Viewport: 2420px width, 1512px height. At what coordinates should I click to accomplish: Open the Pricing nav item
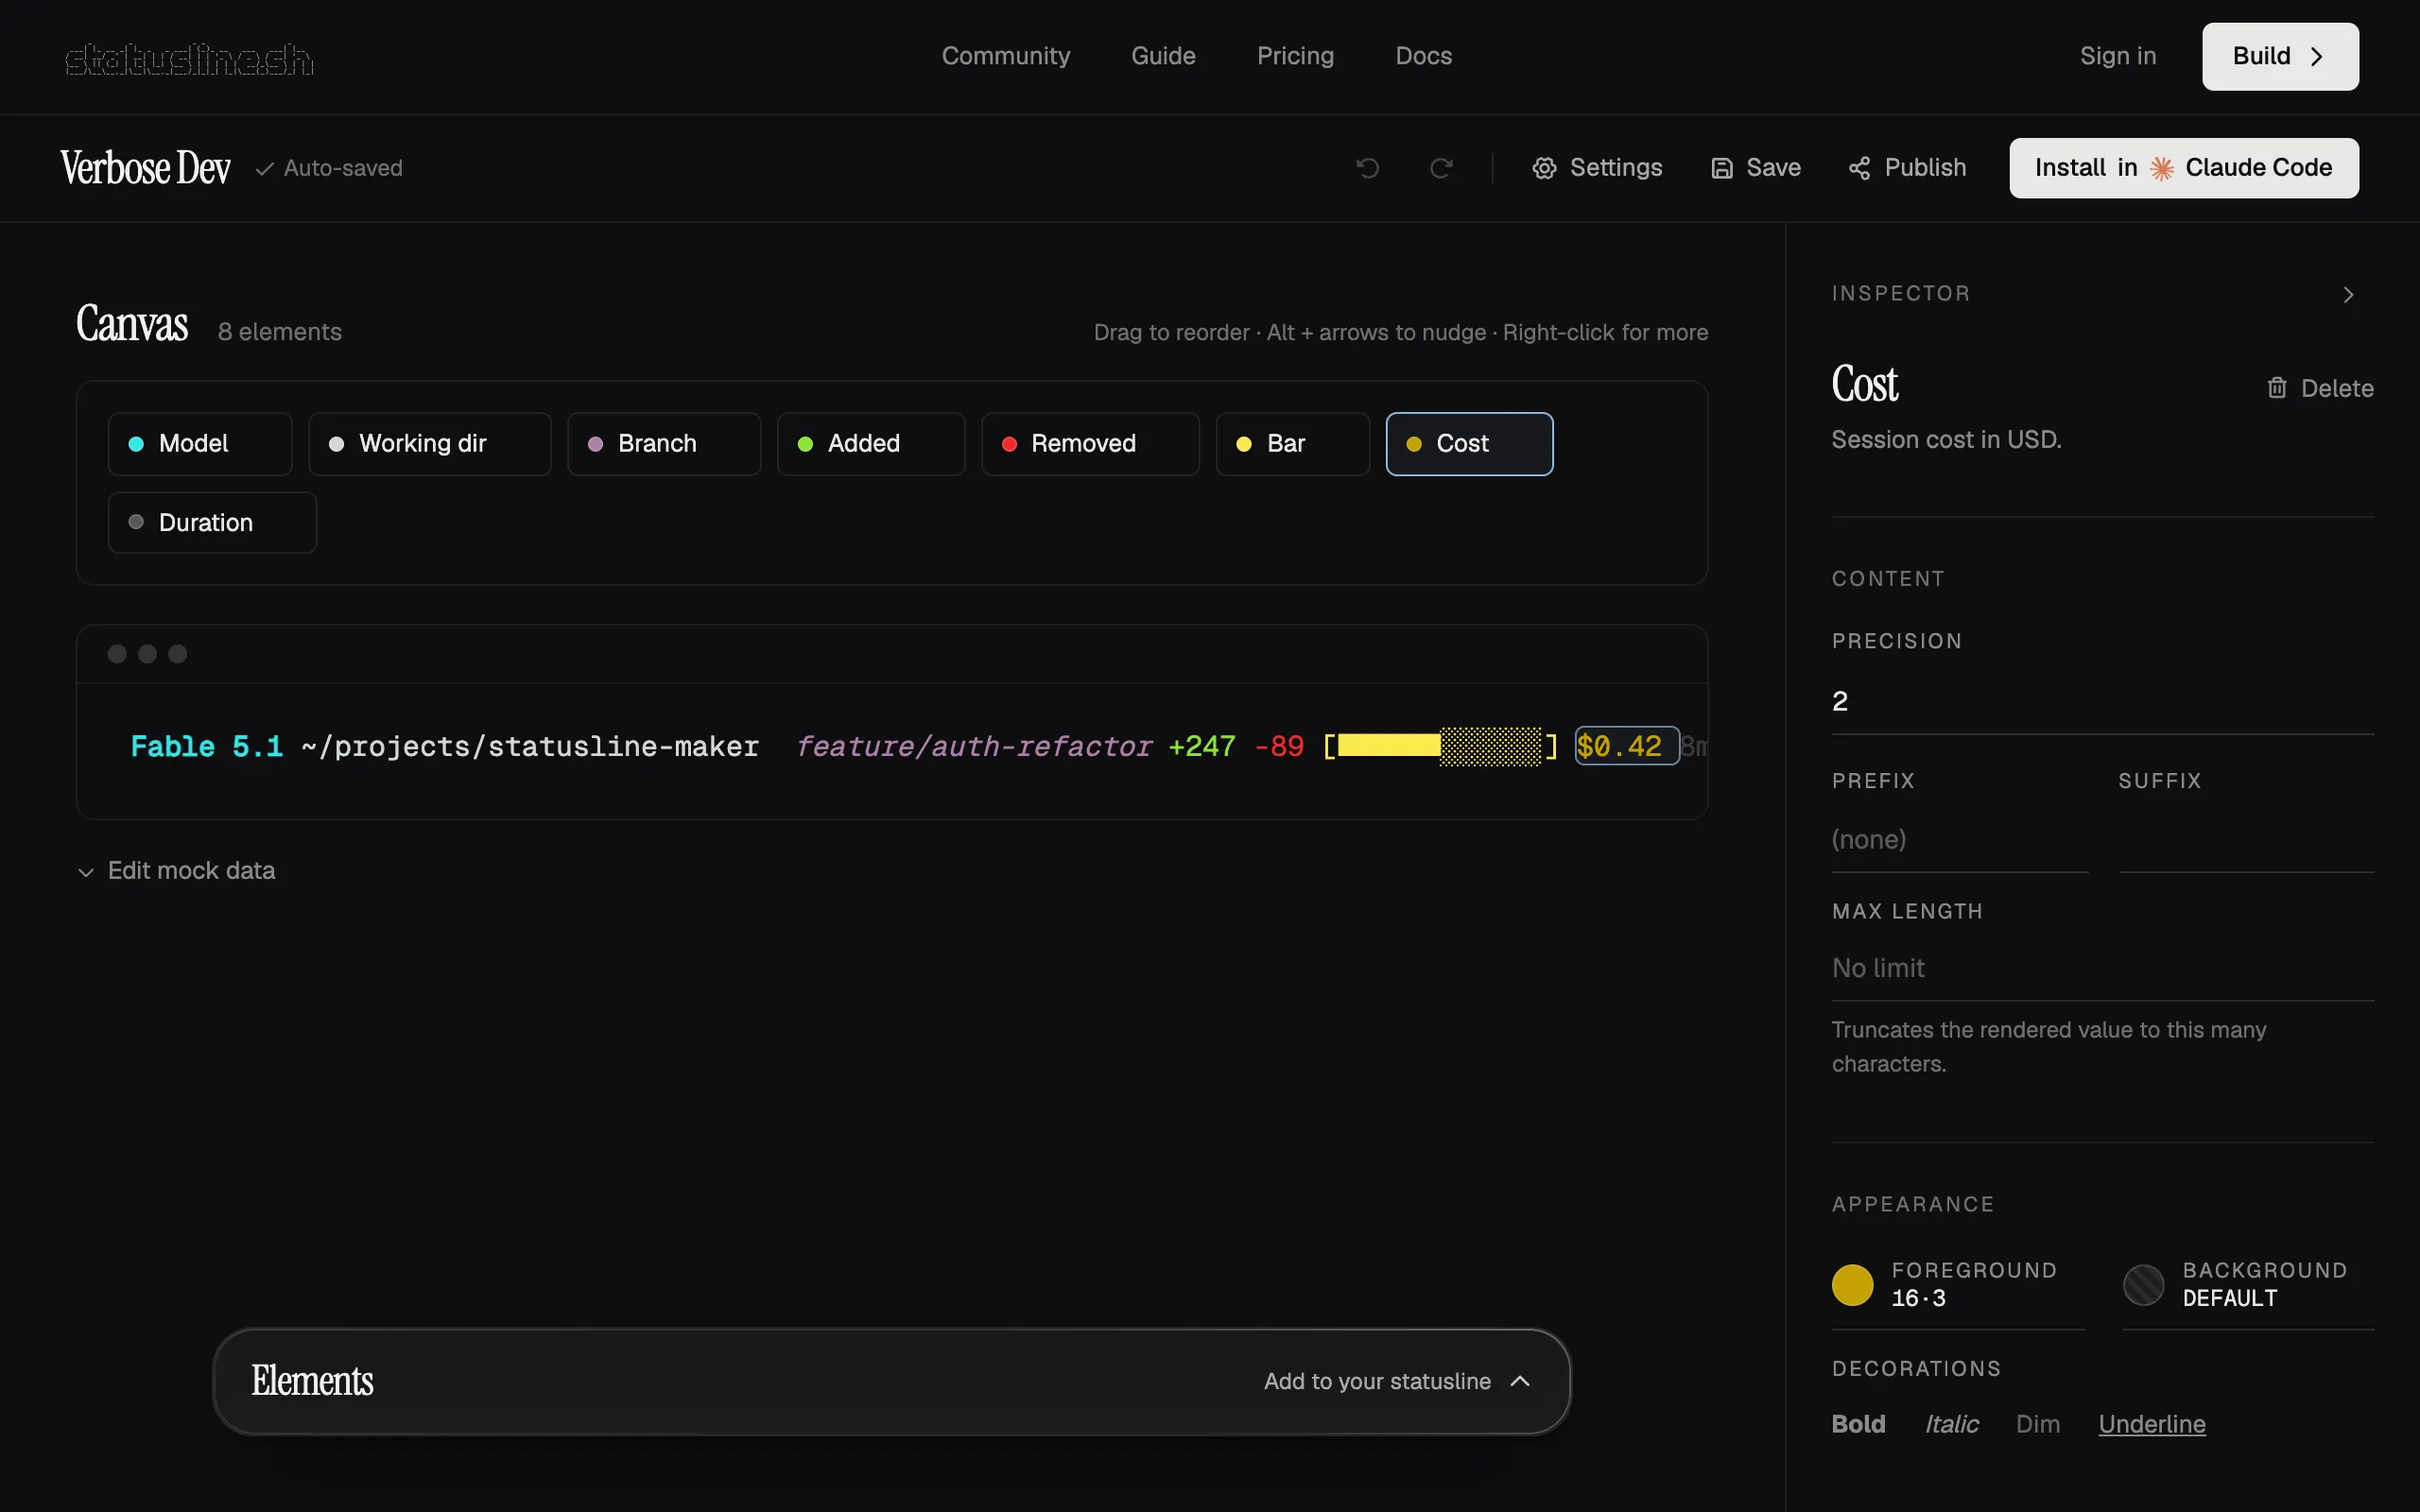coord(1295,56)
